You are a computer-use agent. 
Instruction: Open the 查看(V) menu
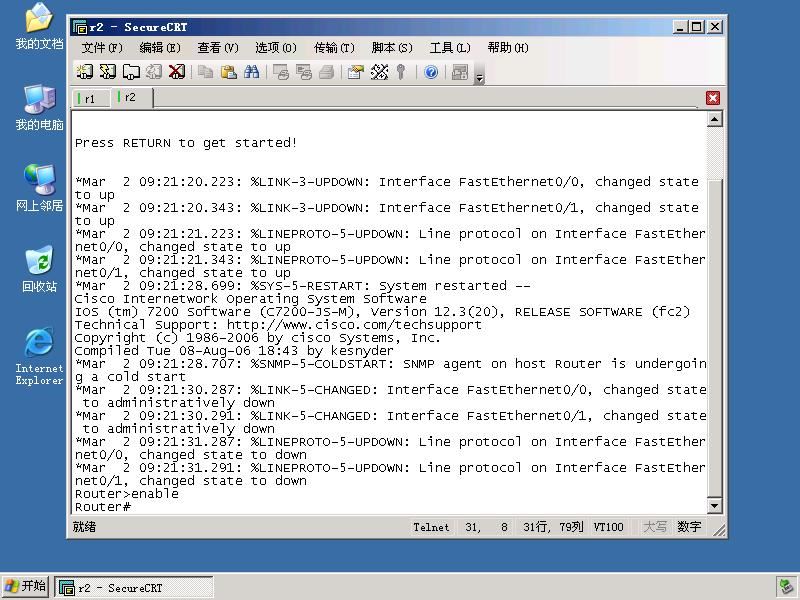point(218,48)
